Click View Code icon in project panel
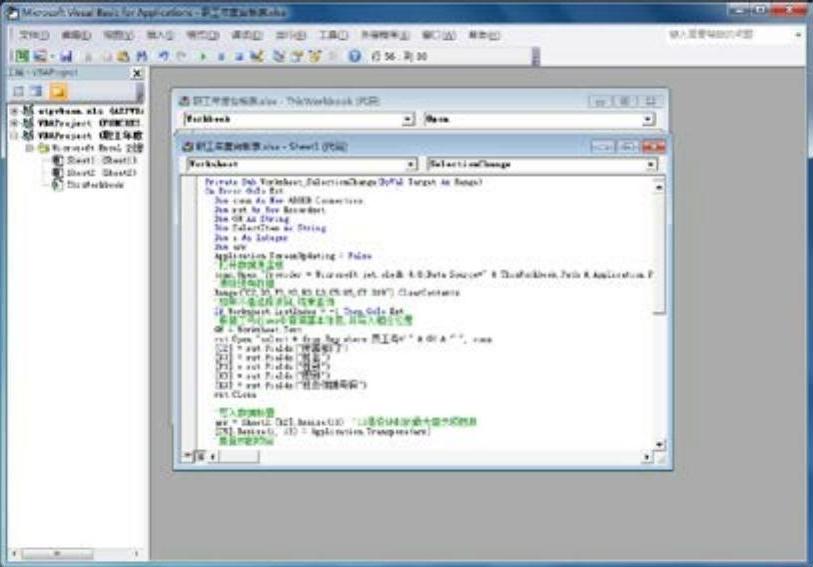 click(x=19, y=92)
